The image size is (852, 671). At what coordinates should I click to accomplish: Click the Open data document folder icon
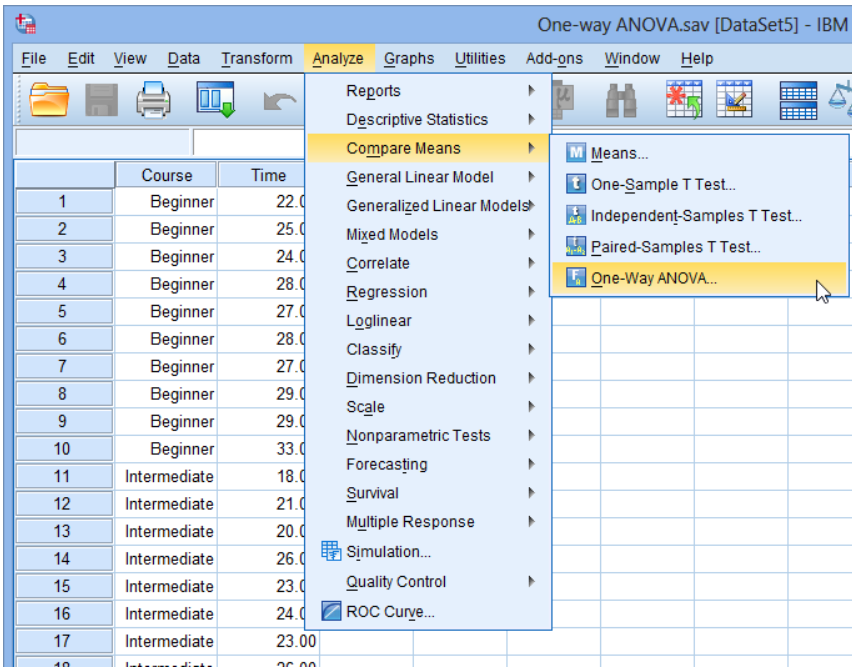(x=49, y=100)
